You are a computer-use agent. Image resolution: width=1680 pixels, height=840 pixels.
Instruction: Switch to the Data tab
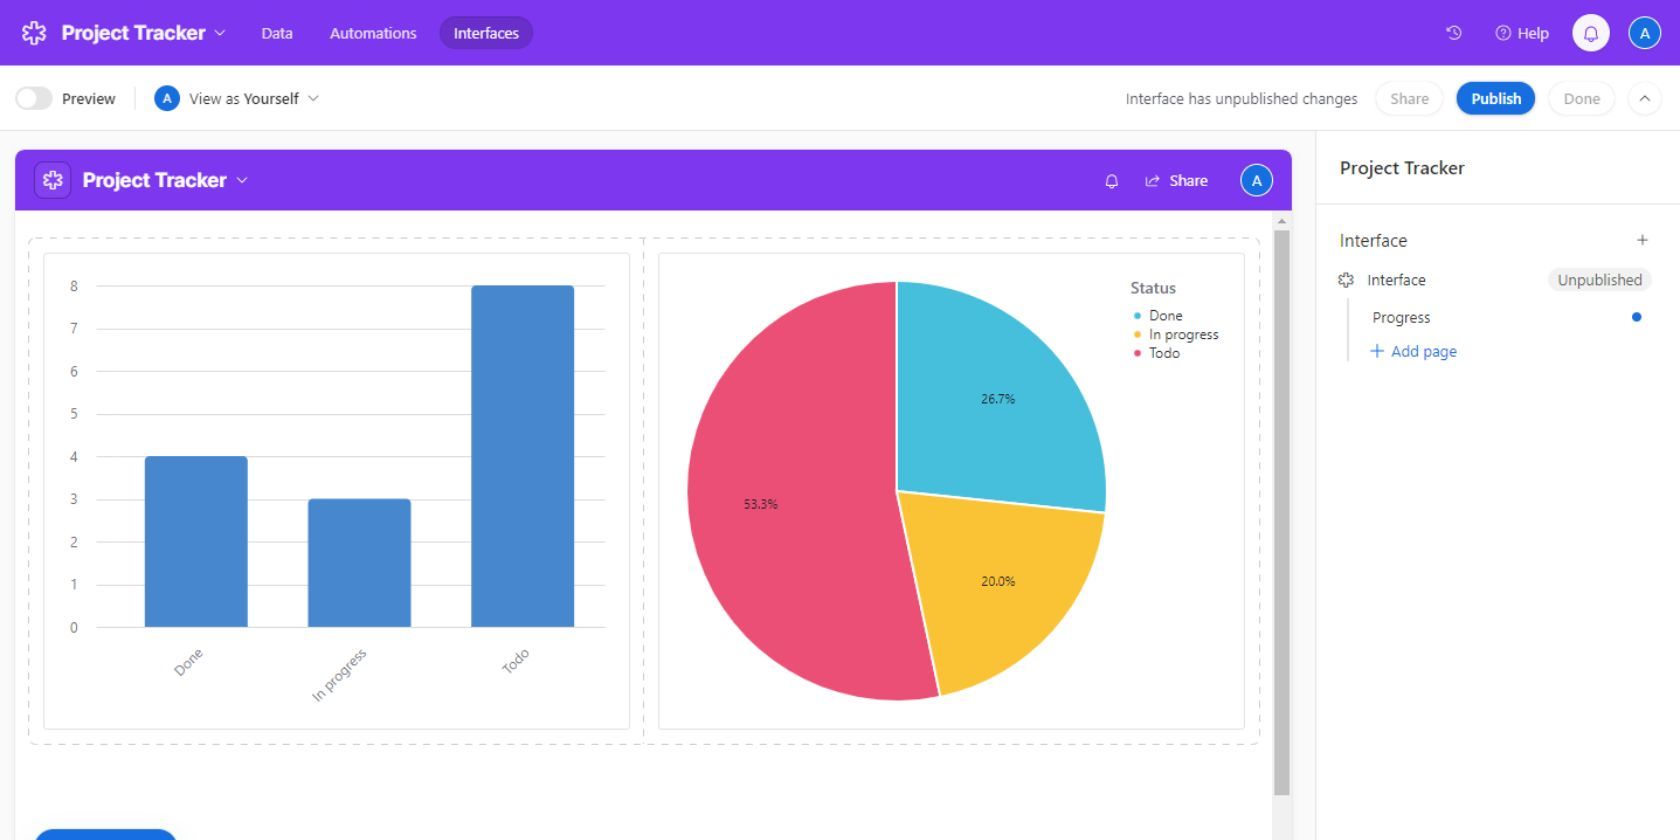click(277, 33)
